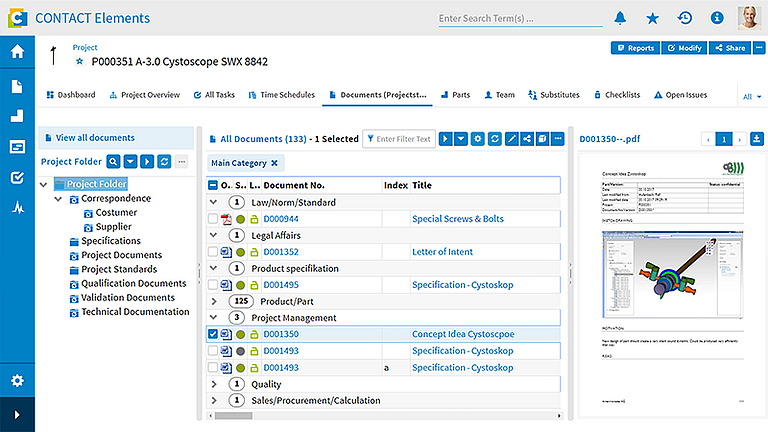Open Special Screws & Bolts link
The width and height of the screenshot is (768, 432).
pos(457,219)
